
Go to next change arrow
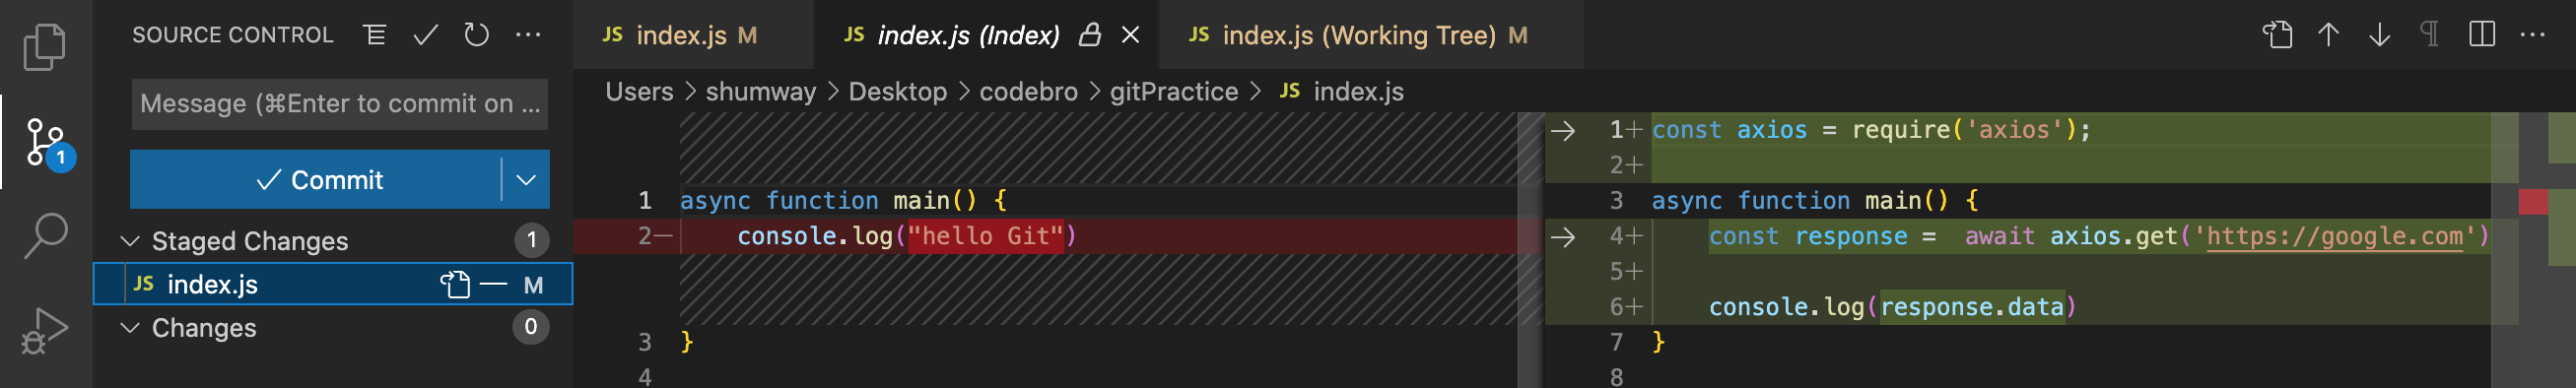[x=2379, y=35]
